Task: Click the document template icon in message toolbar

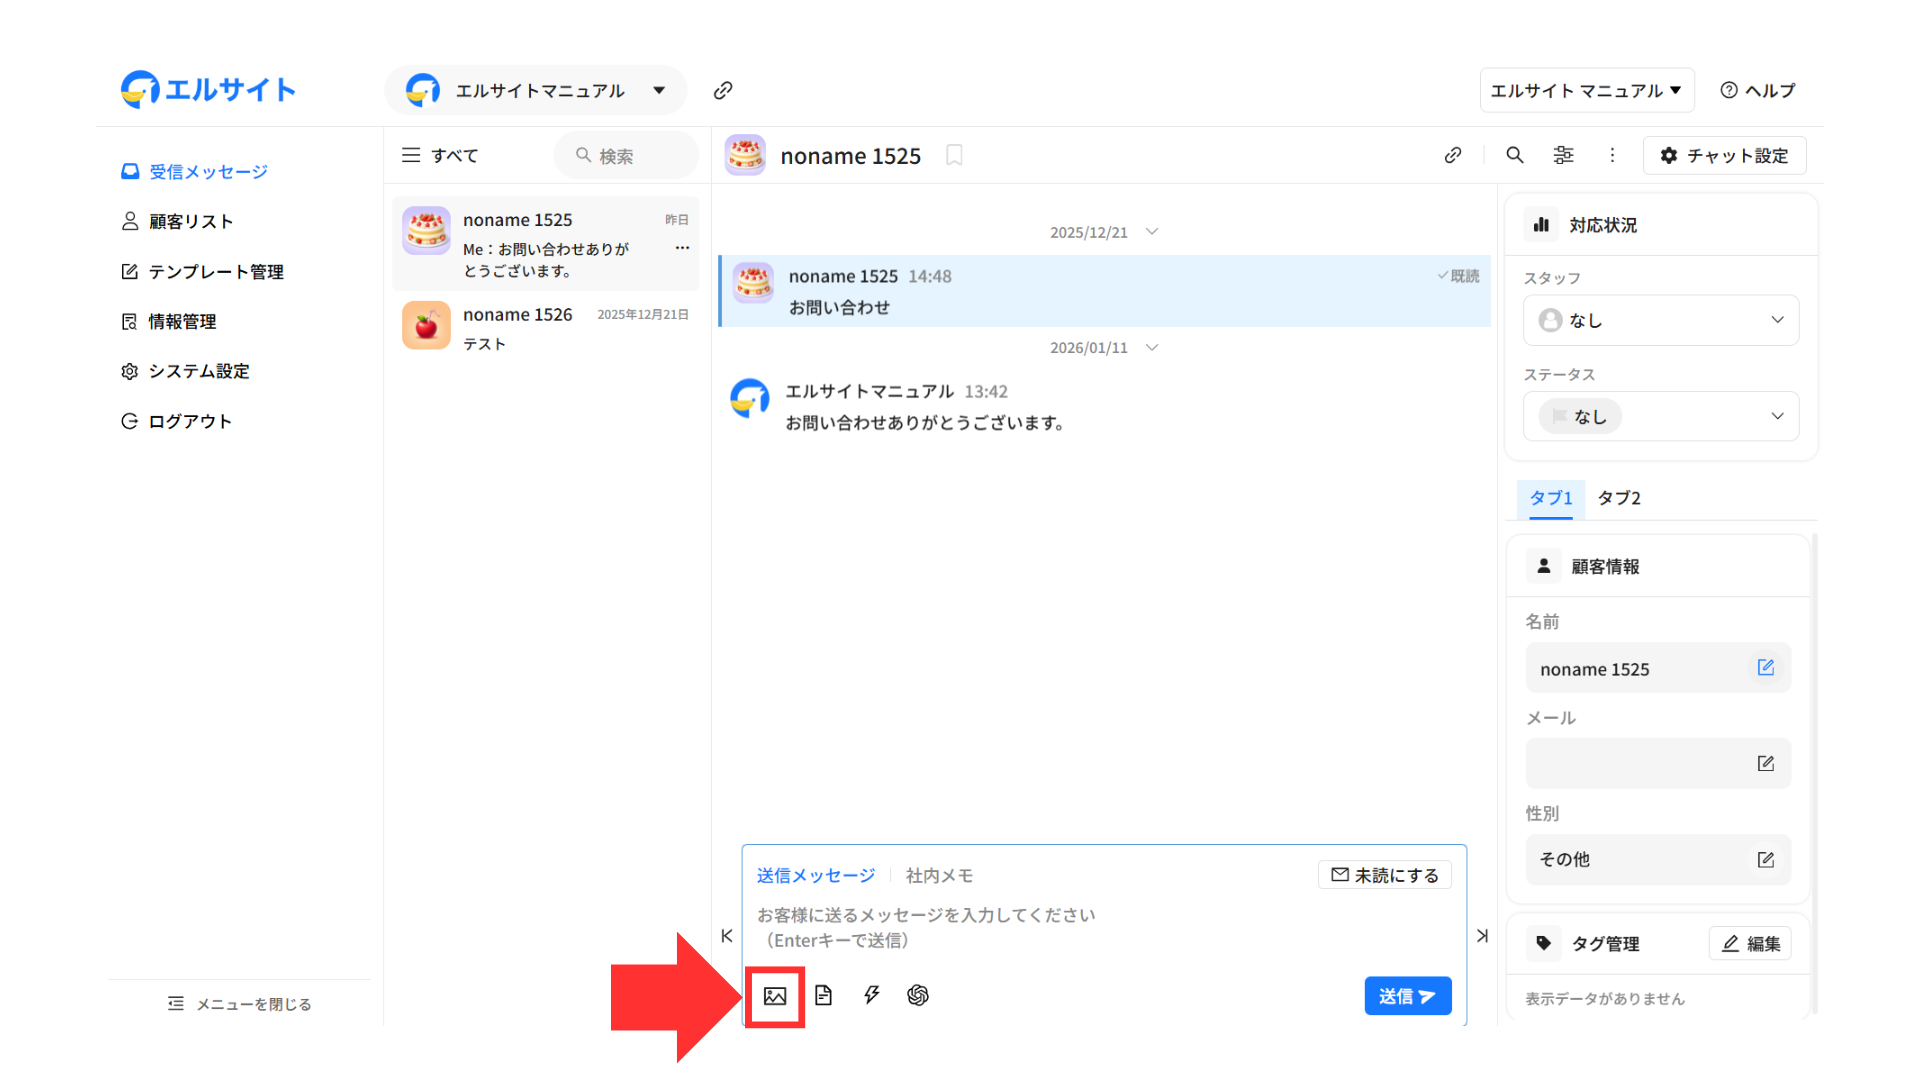Action: 823,995
